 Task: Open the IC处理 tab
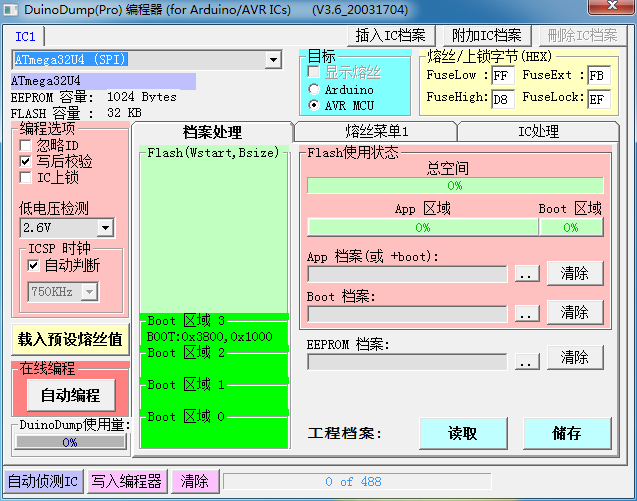tap(538, 131)
